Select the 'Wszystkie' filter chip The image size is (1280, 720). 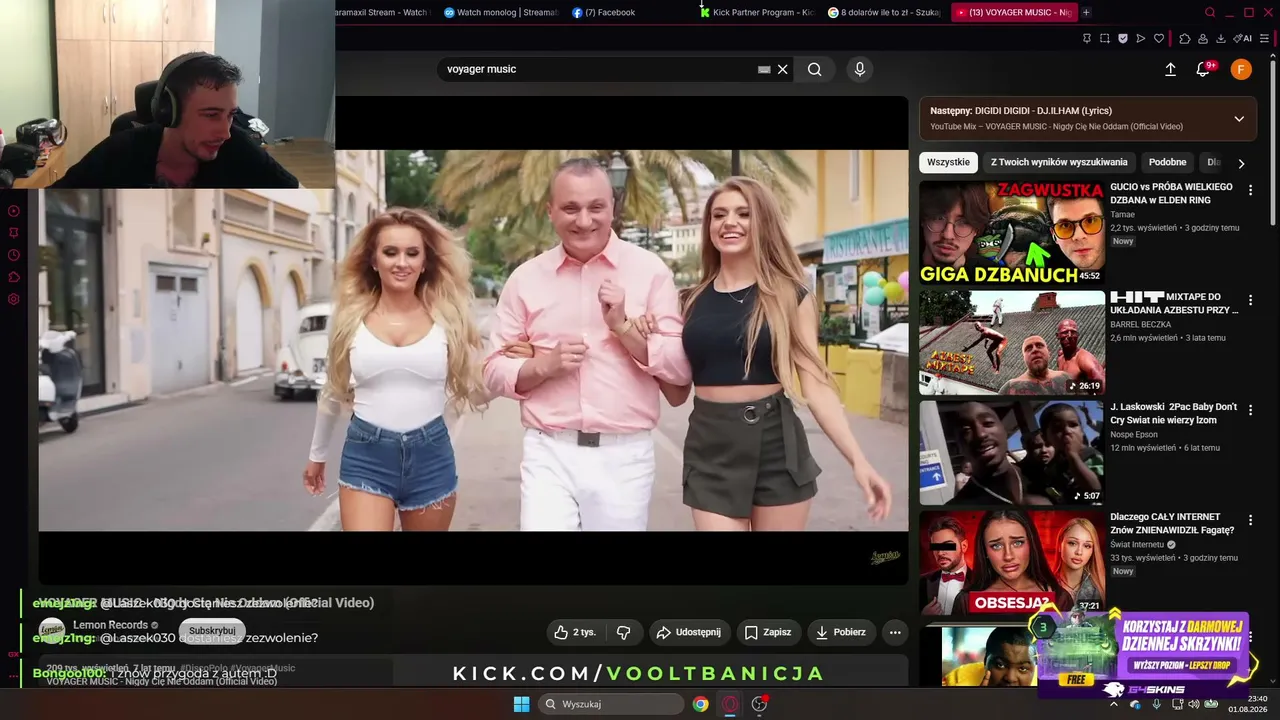[948, 162]
